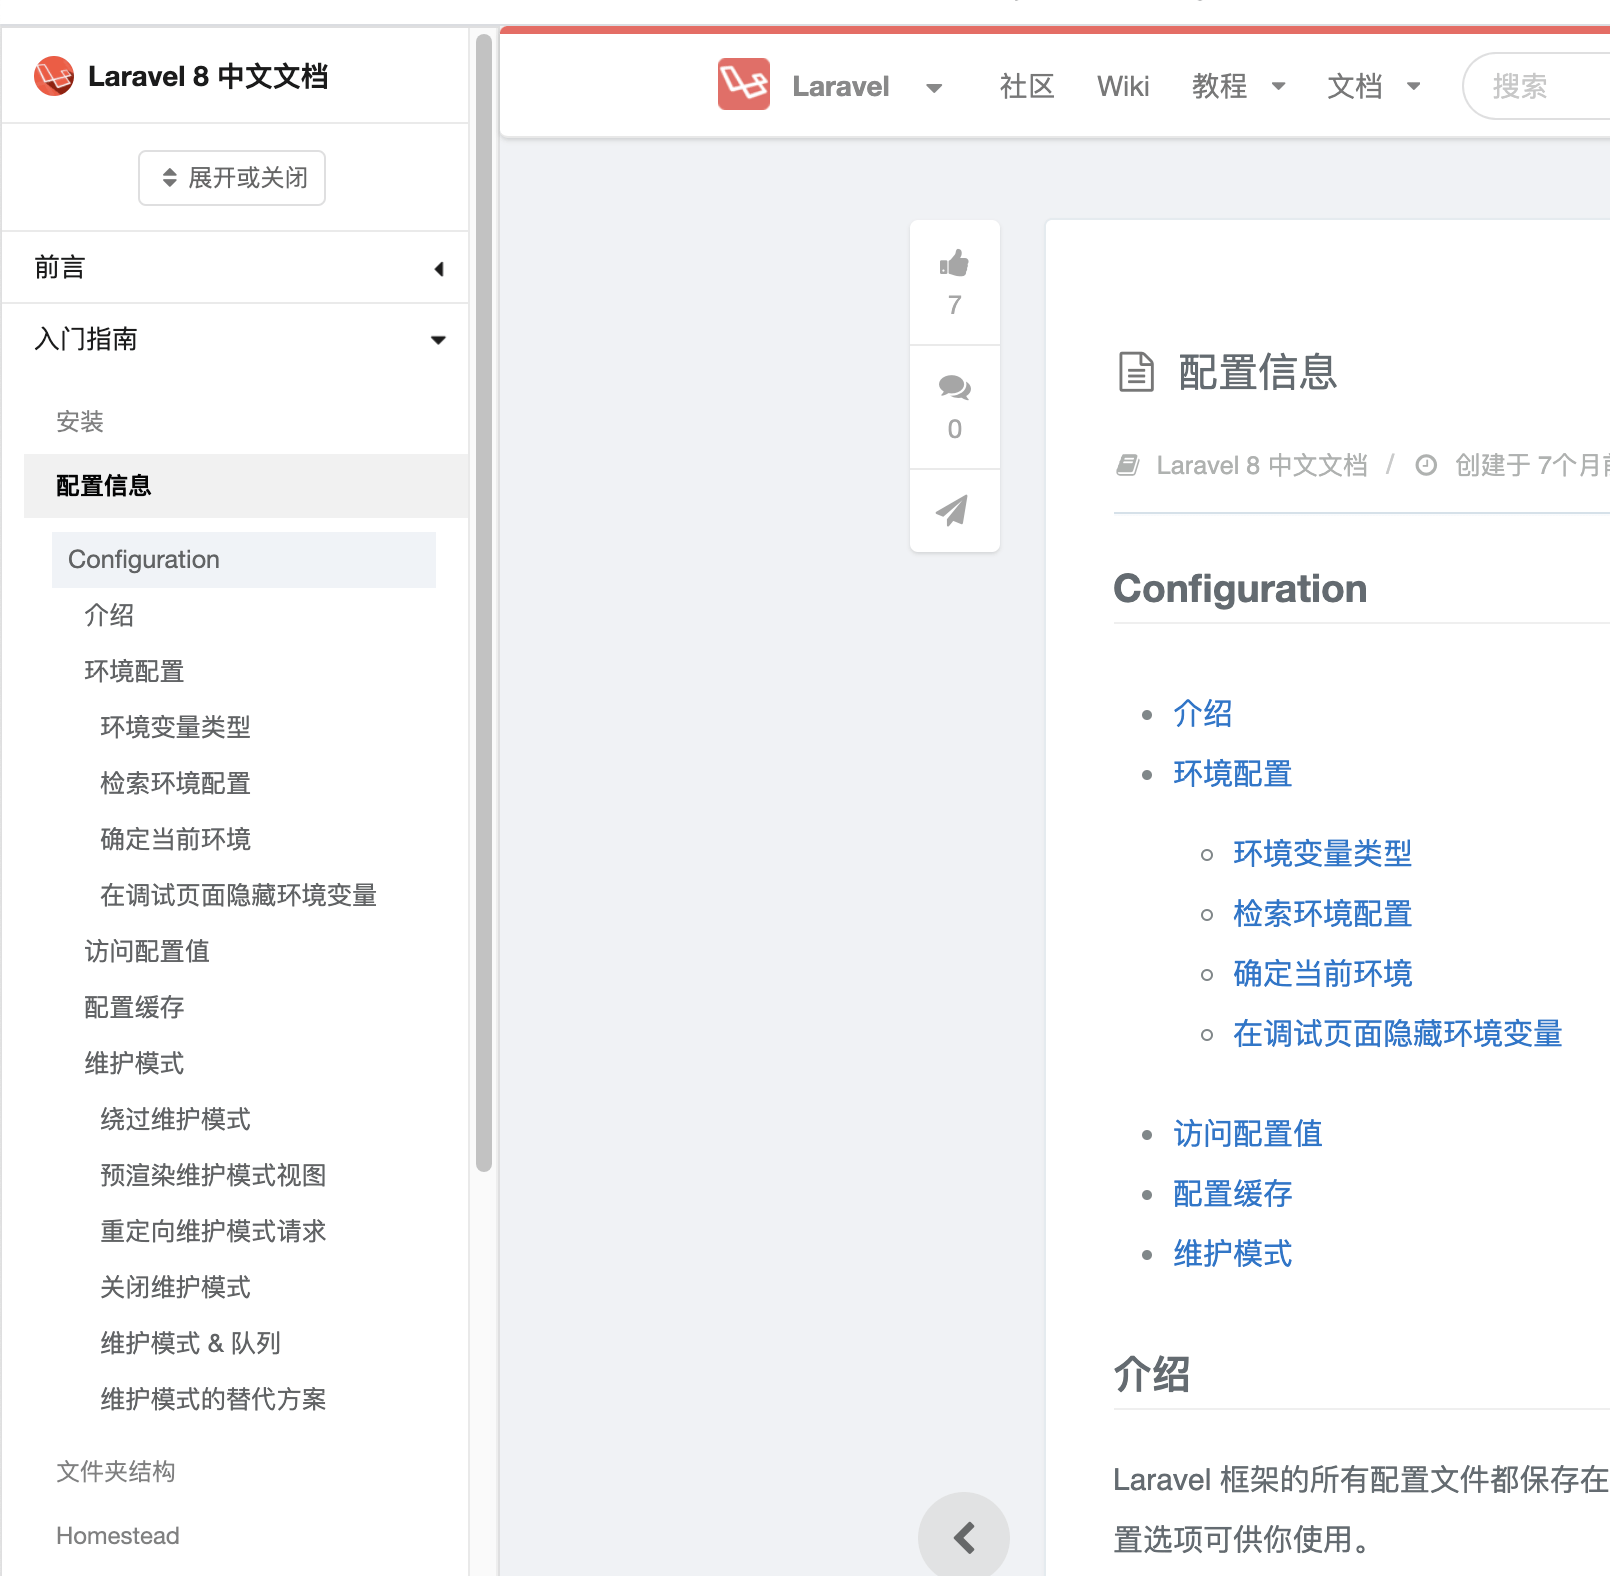
Task: Jump to 访问配置值 in sidebar outline
Action: (147, 951)
